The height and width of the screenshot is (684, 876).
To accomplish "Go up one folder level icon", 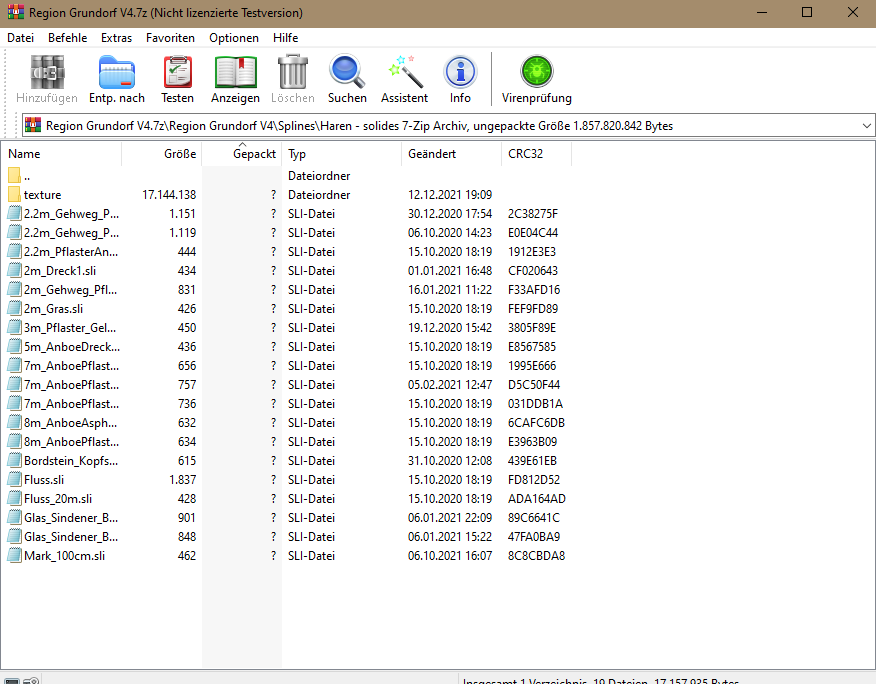I will pyautogui.click(x=33, y=126).
